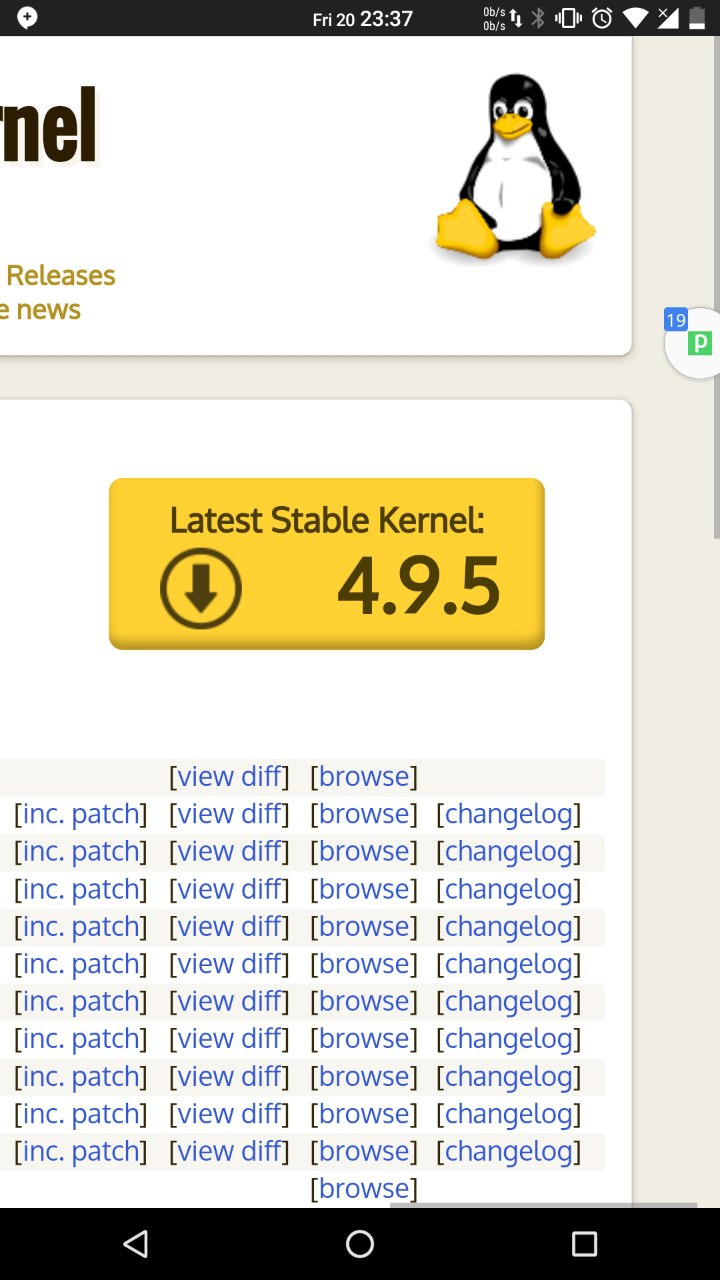Go back with Android back triangle
720x1280 pixels.
136,1243
